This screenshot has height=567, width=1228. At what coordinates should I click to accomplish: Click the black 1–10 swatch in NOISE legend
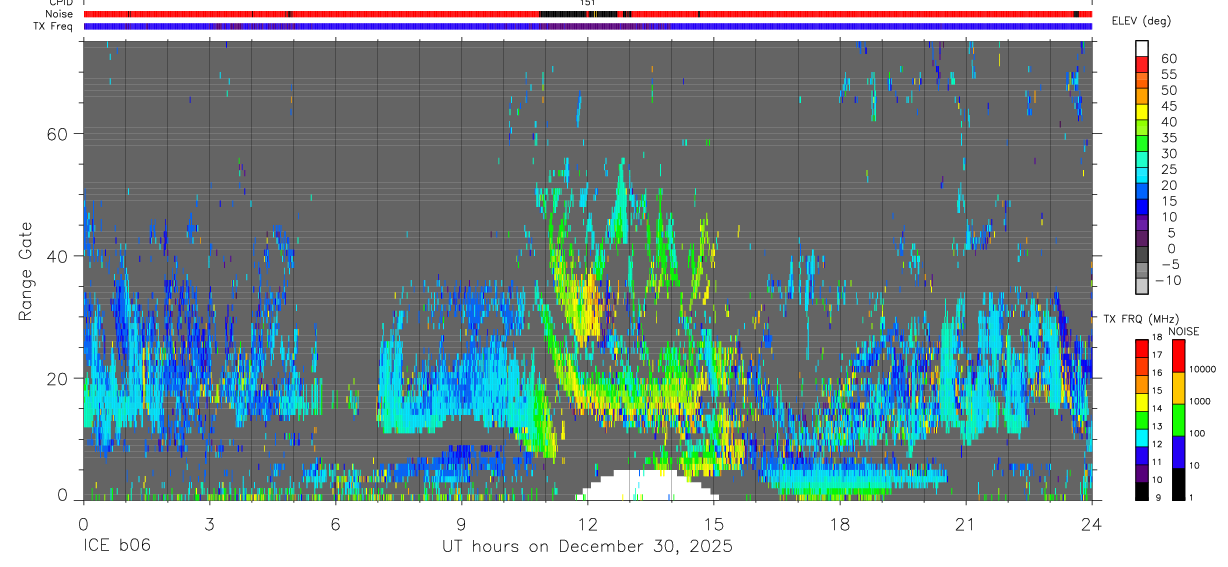tap(1177, 484)
